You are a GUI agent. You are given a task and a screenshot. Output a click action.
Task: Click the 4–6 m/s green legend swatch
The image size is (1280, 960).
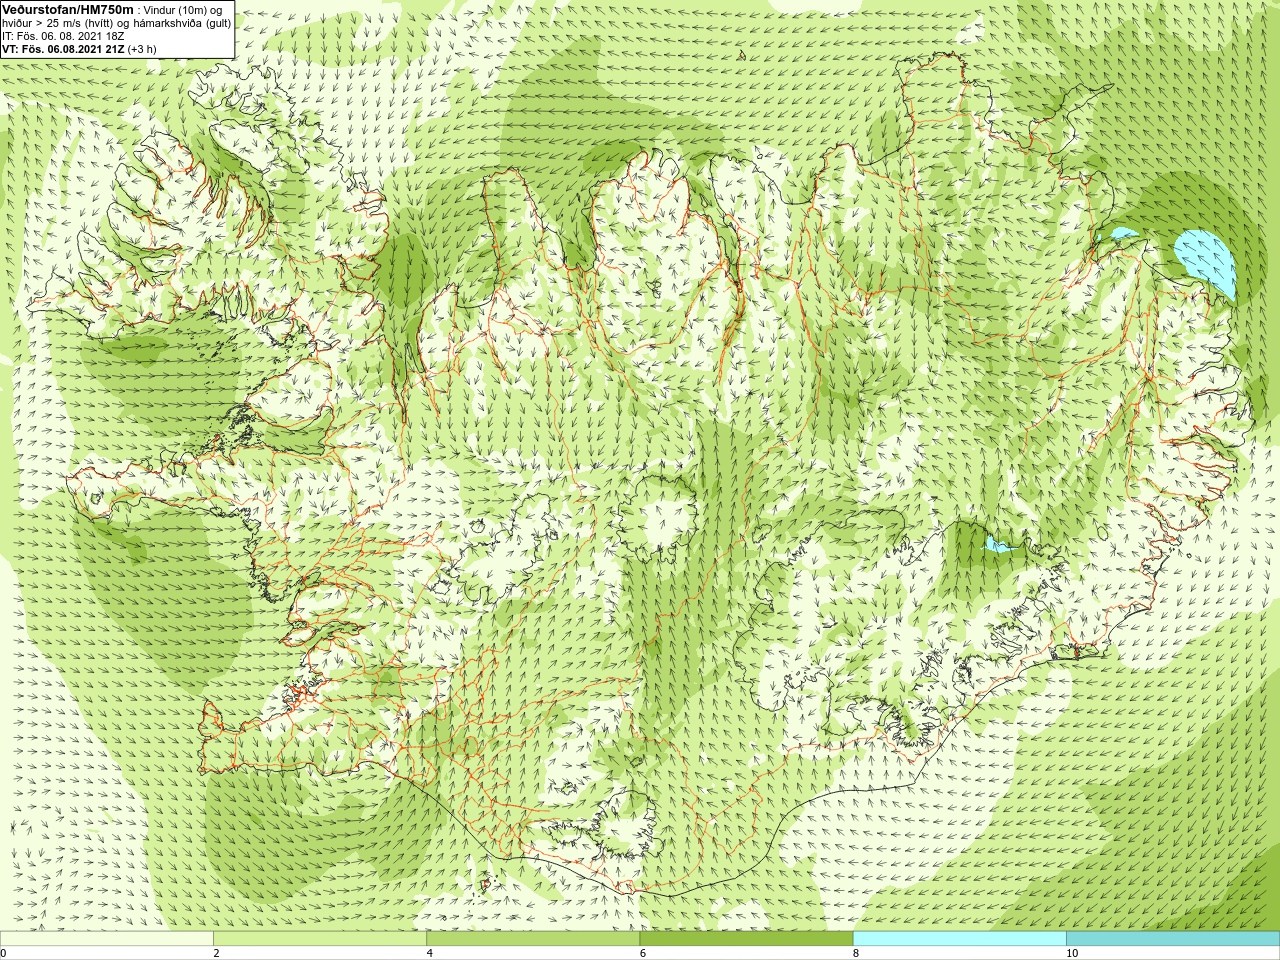pos(533,939)
